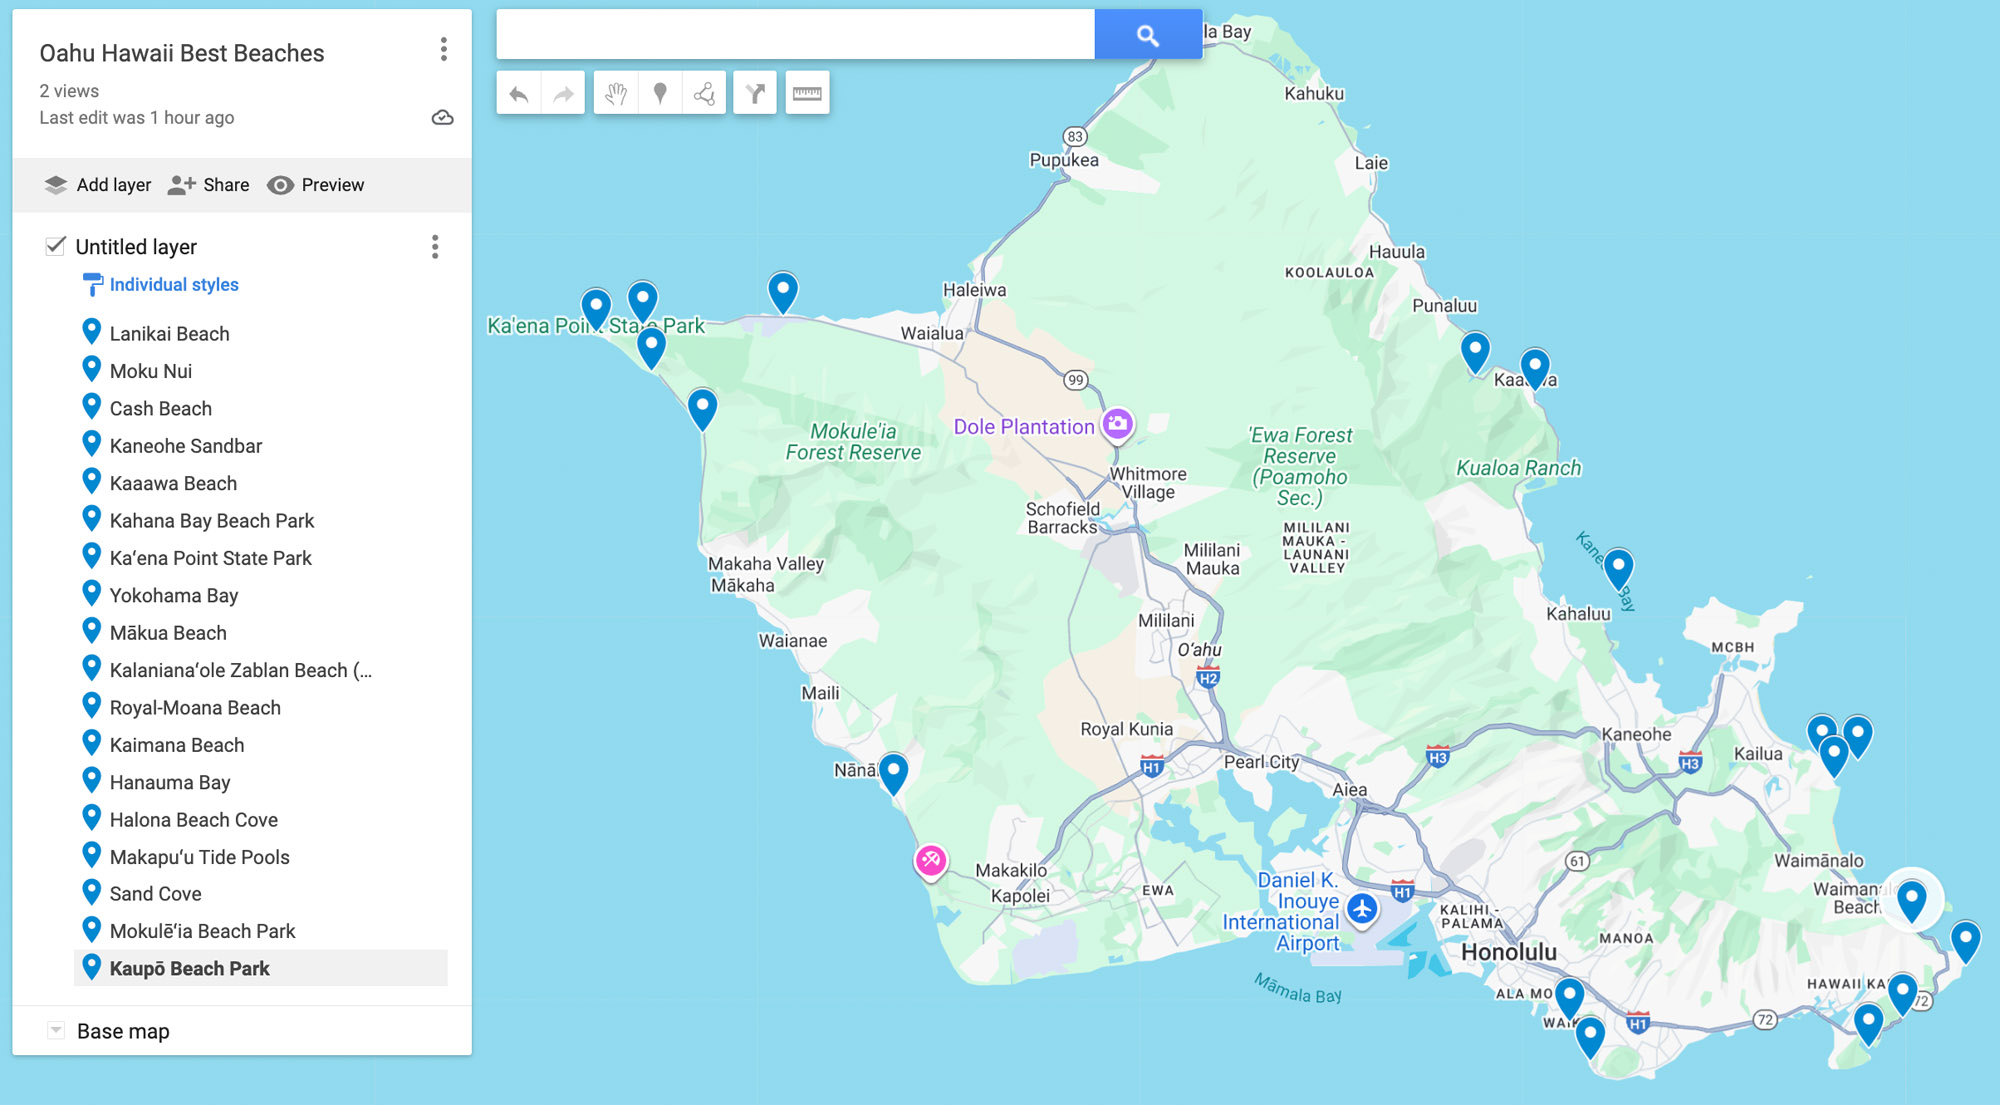This screenshot has height=1105, width=2000.
Task: Open the Untitled layer options menu
Action: [x=434, y=247]
